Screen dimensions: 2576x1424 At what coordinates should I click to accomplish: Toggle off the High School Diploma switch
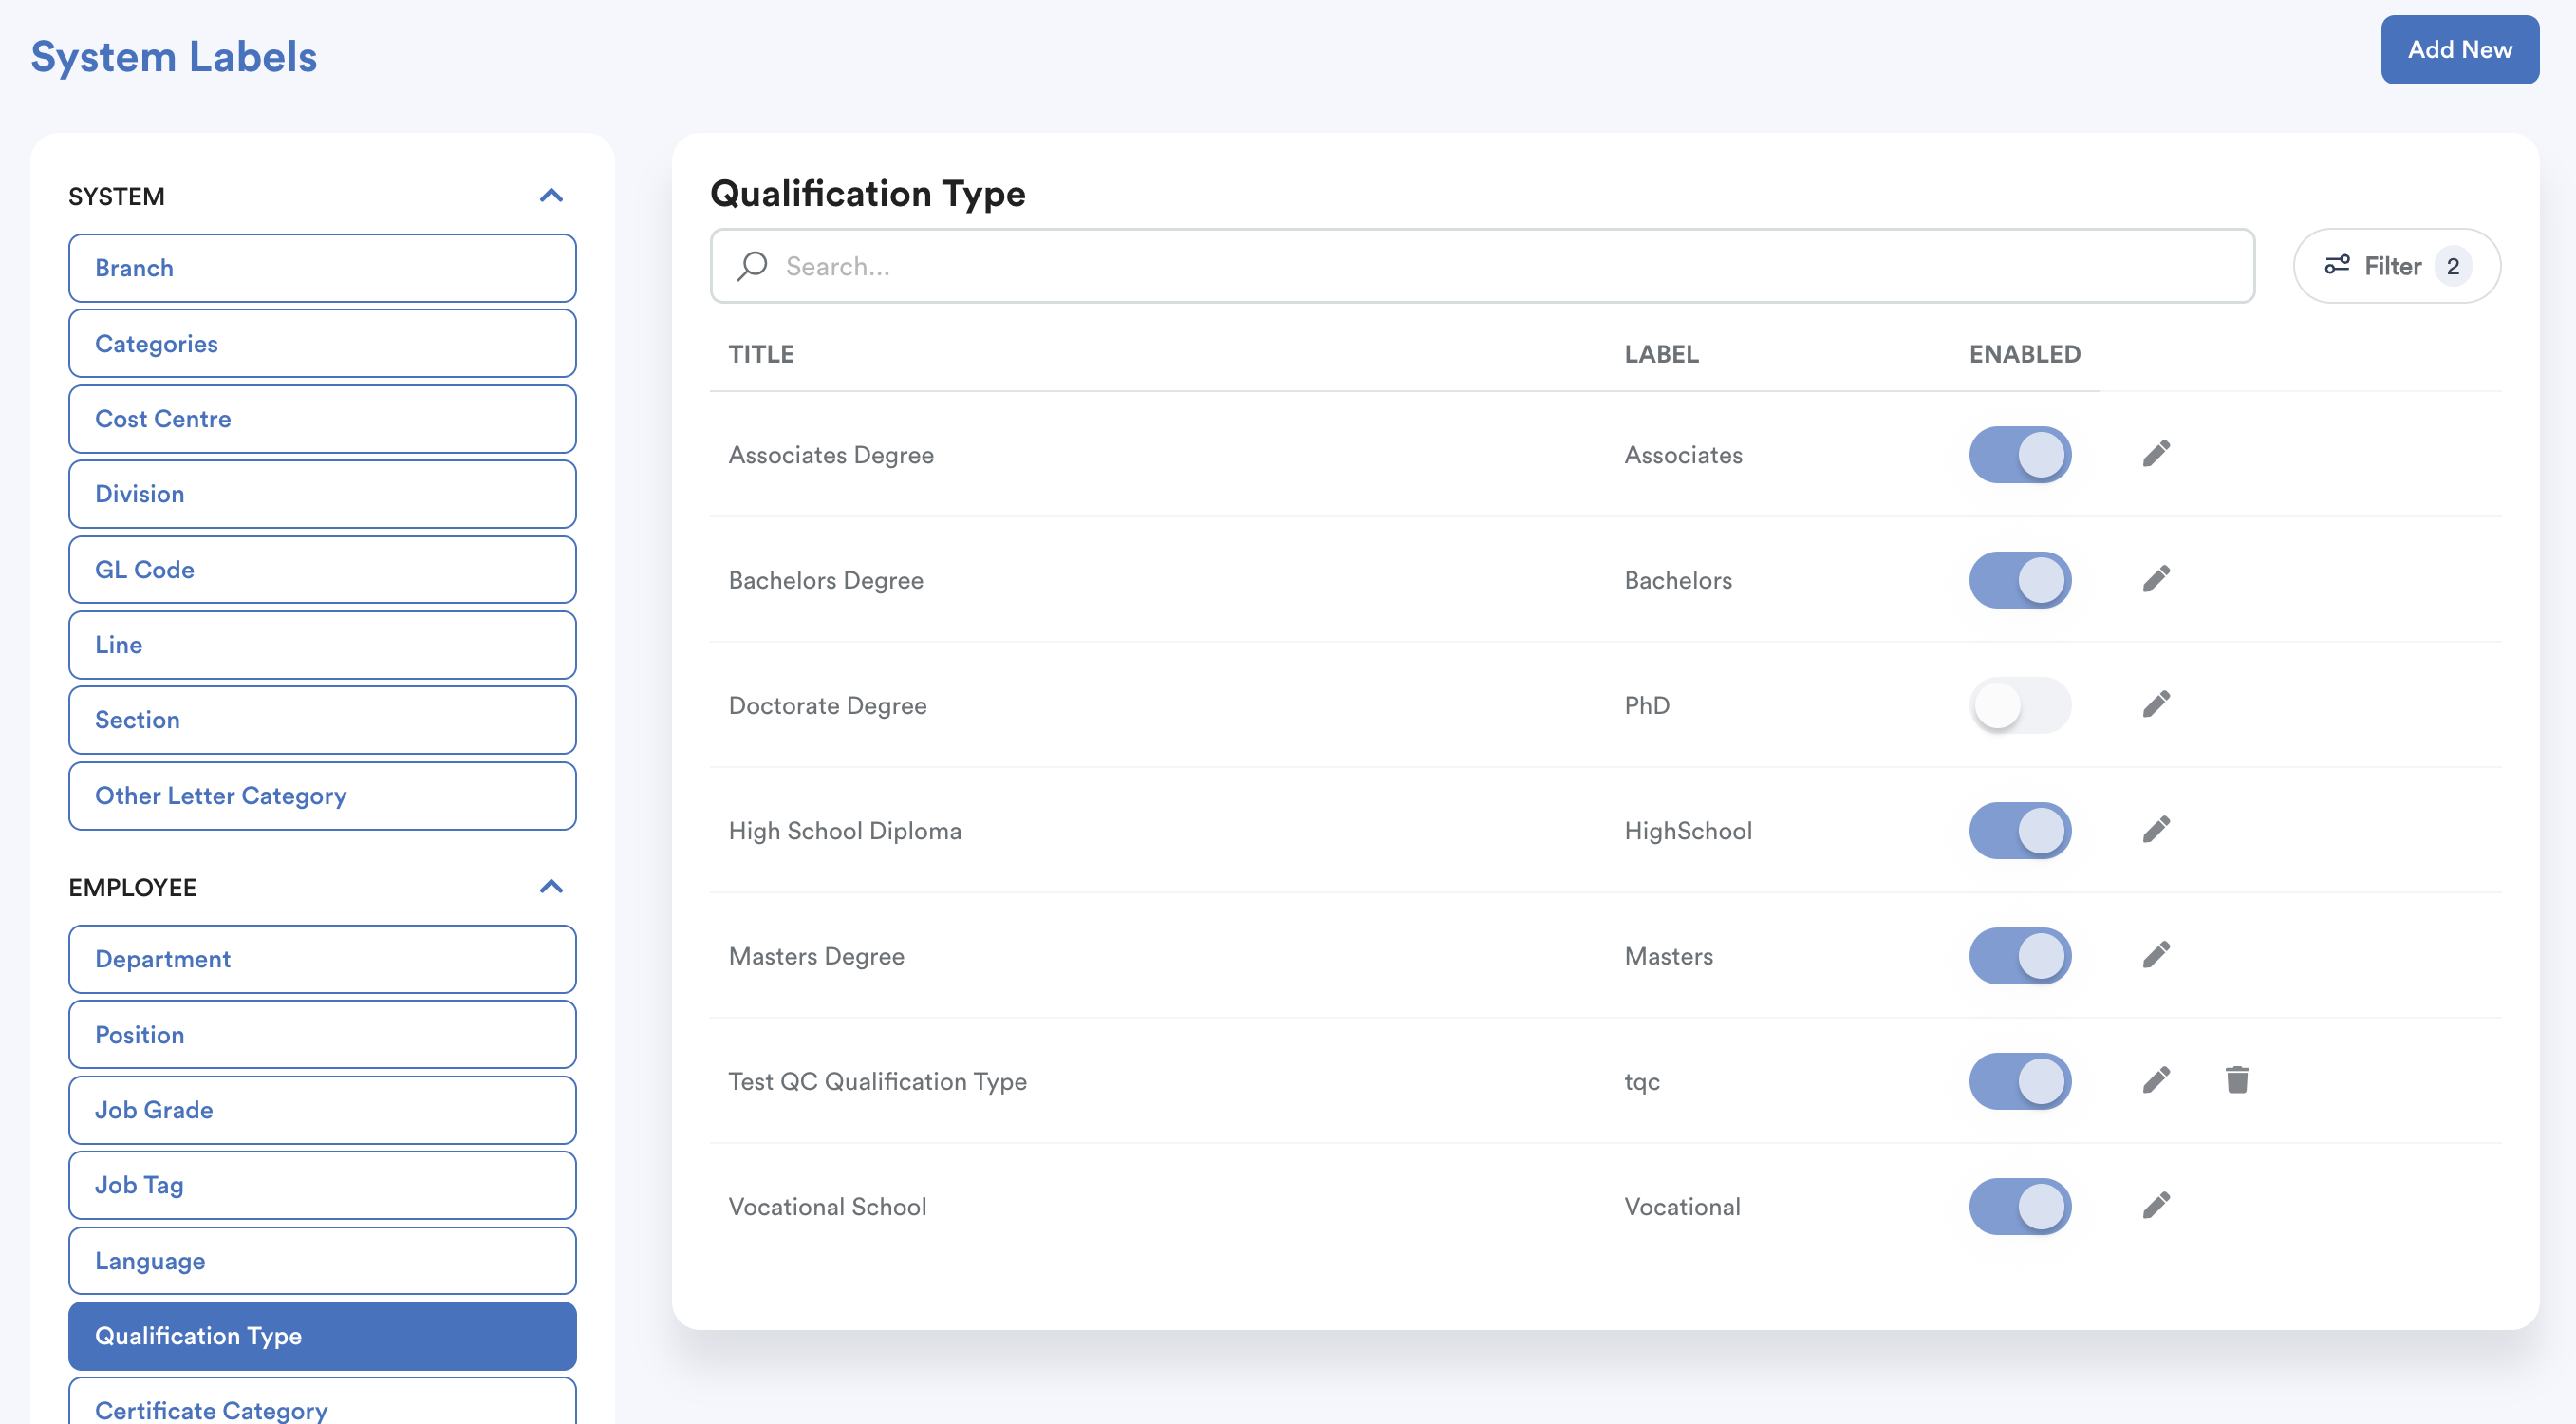(2019, 830)
